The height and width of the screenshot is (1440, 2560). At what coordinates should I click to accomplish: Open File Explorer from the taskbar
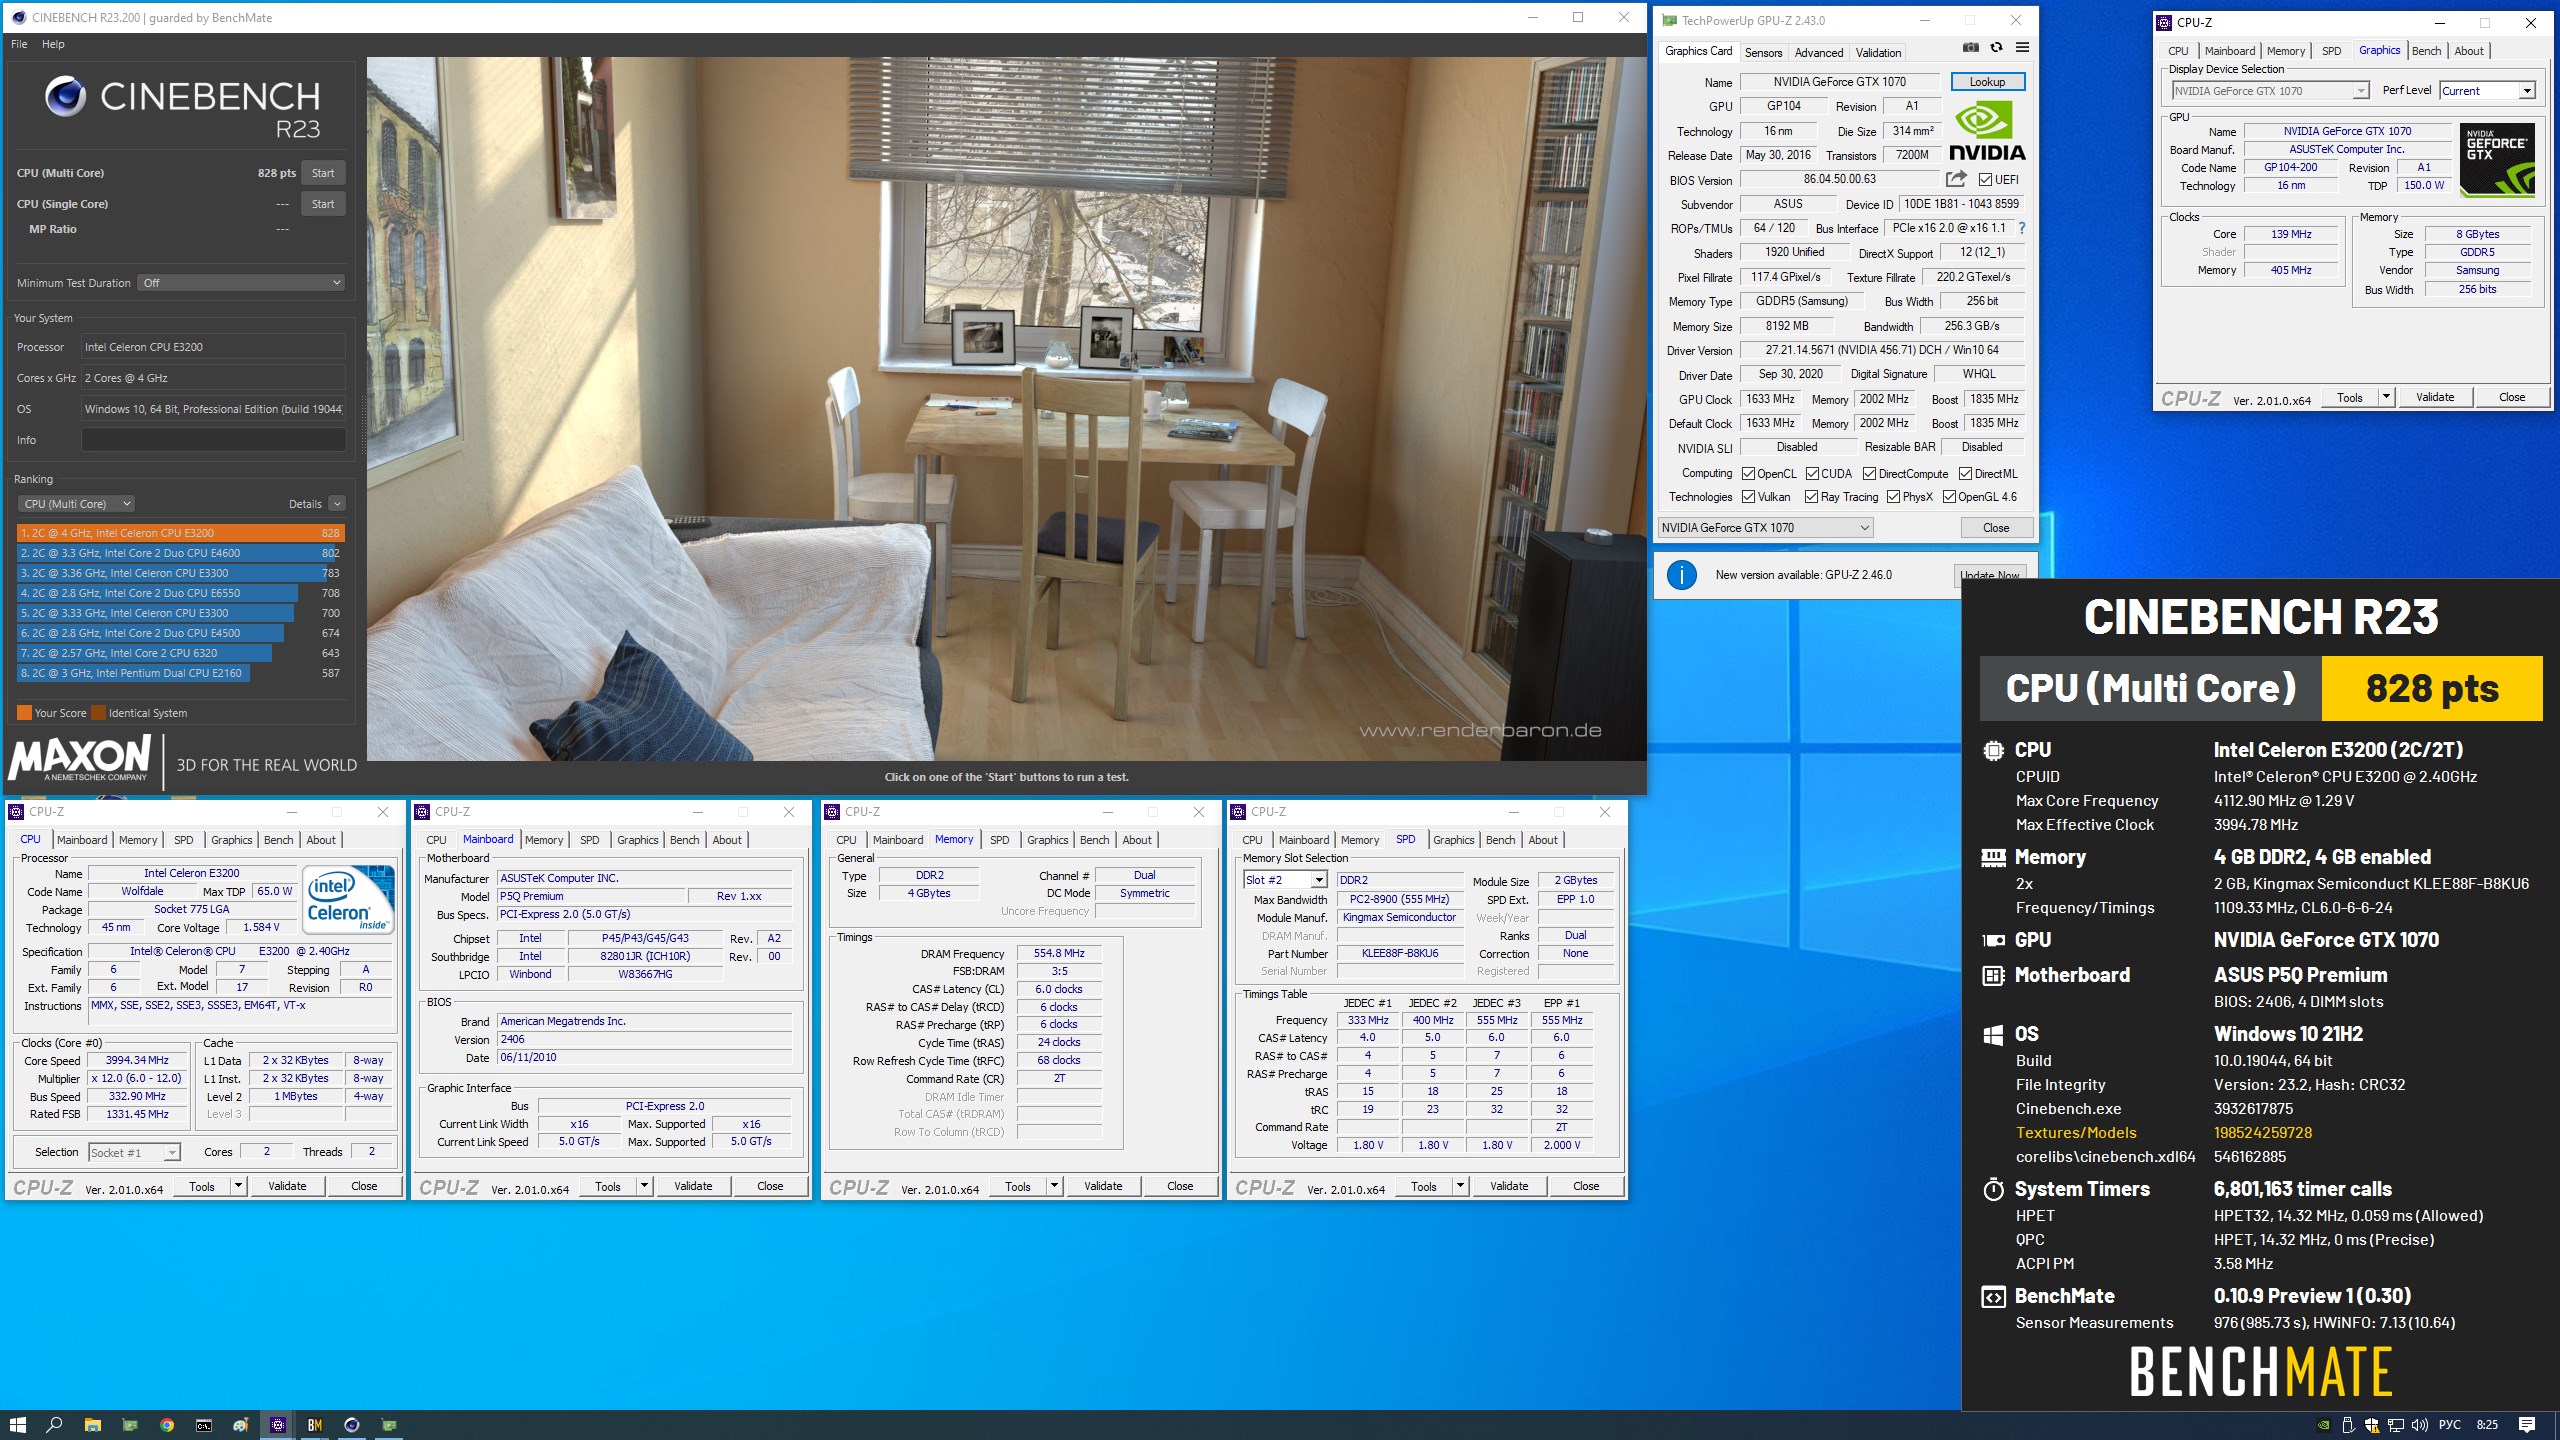point(92,1425)
